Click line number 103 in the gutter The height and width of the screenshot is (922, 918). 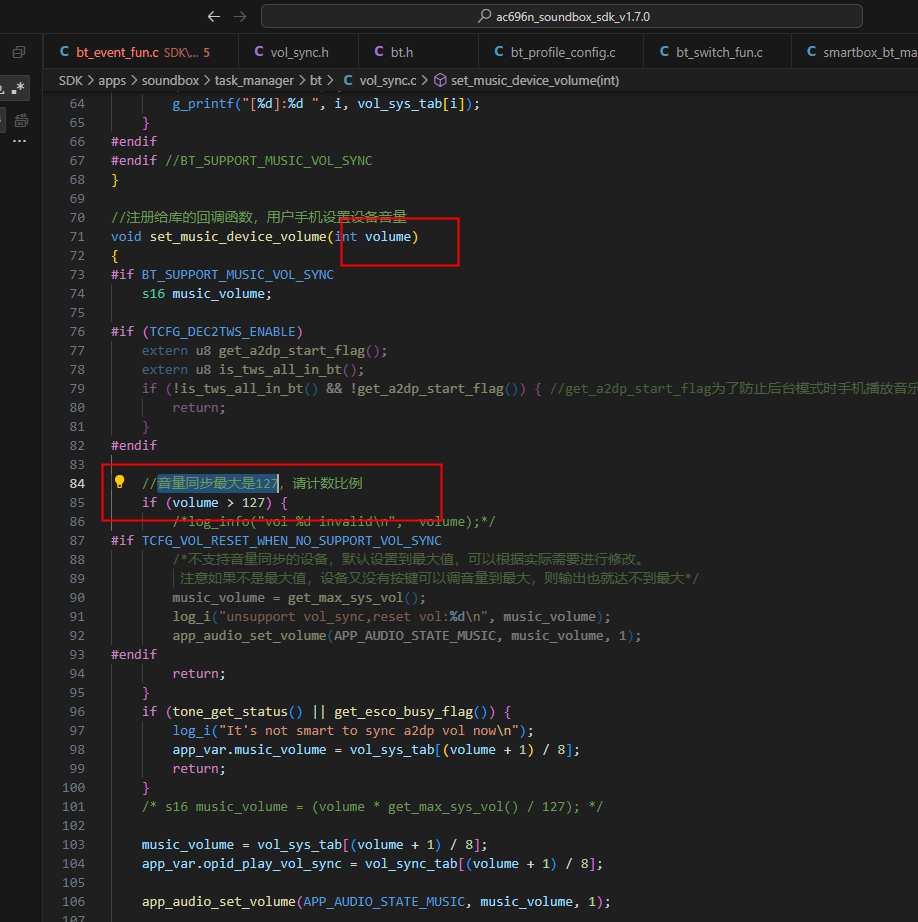point(74,844)
